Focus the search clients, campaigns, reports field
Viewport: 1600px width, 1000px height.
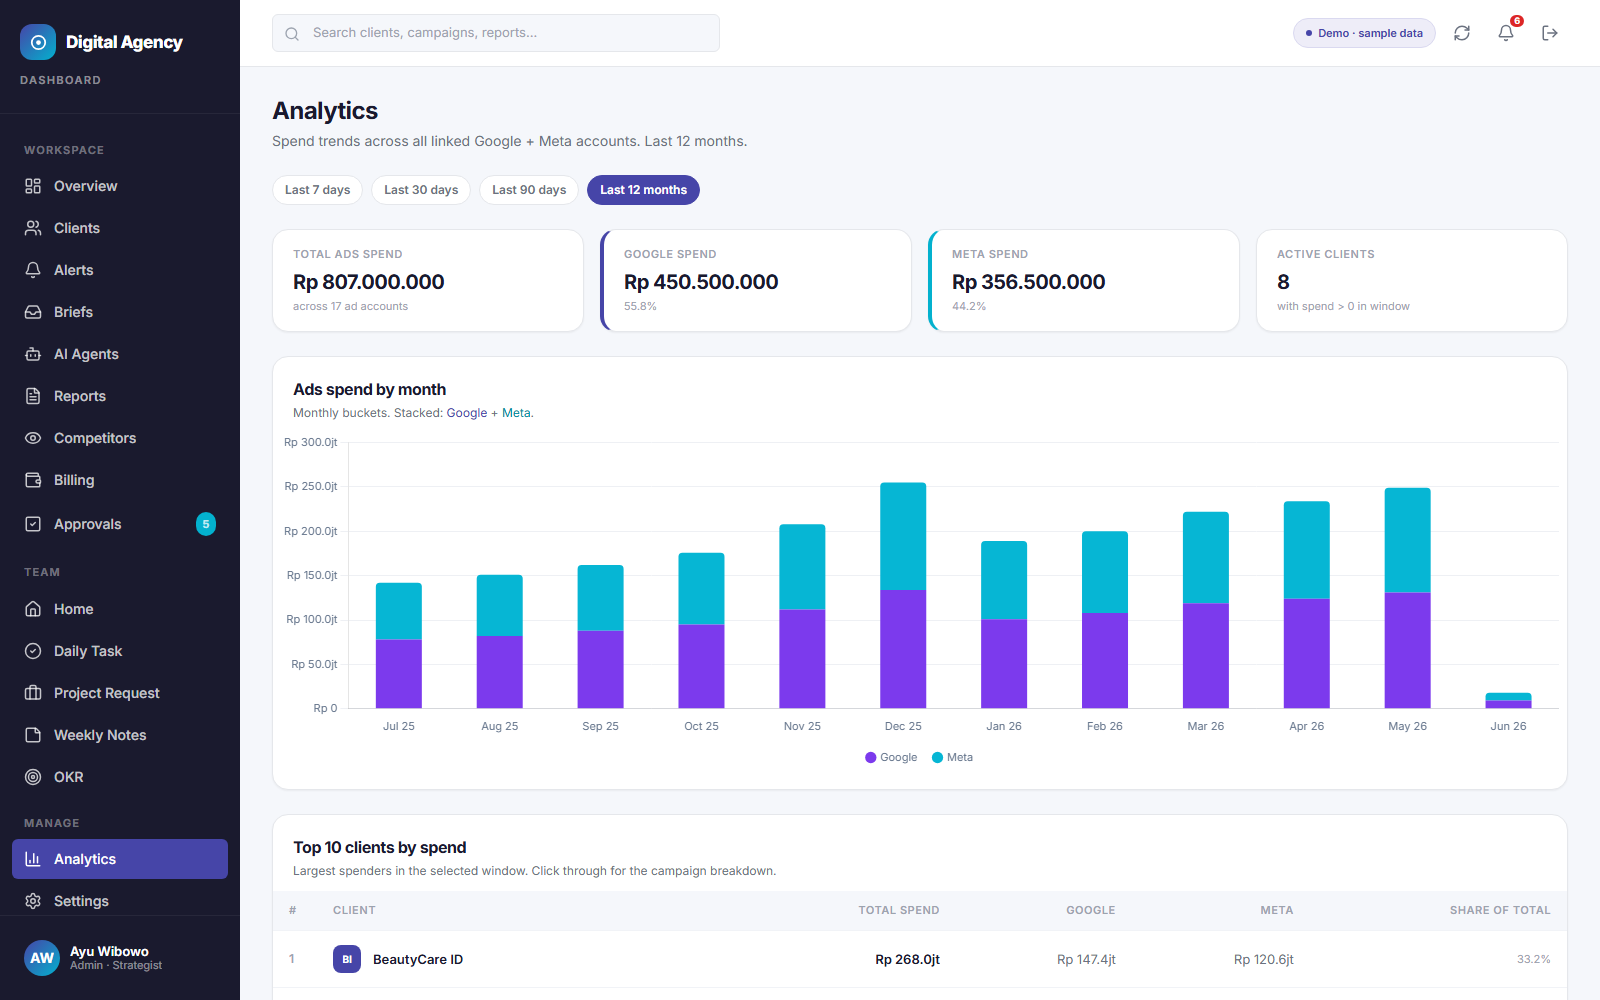496,33
